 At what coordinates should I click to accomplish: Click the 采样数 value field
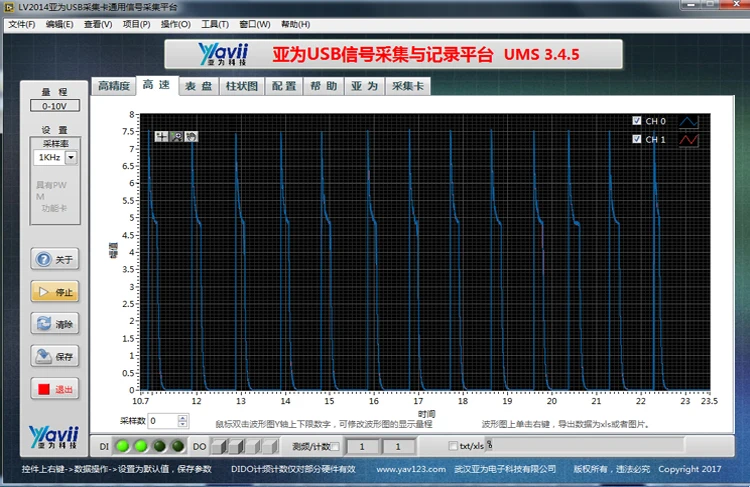pos(163,421)
